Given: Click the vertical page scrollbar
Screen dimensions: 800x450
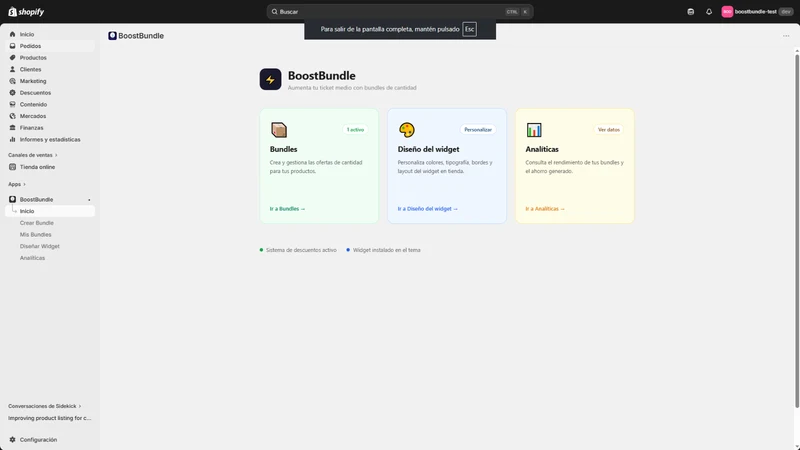Looking at the screenshot, I should (x=796, y=230).
